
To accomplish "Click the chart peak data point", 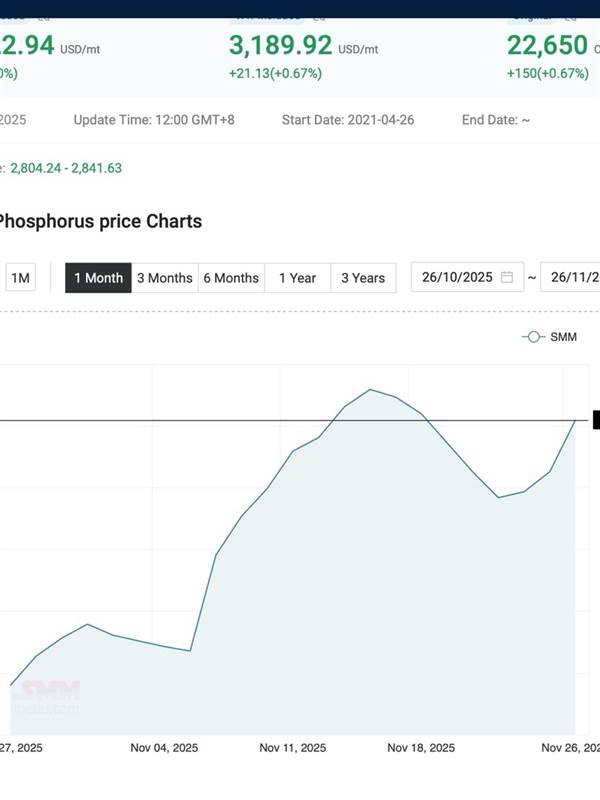I will [370, 389].
